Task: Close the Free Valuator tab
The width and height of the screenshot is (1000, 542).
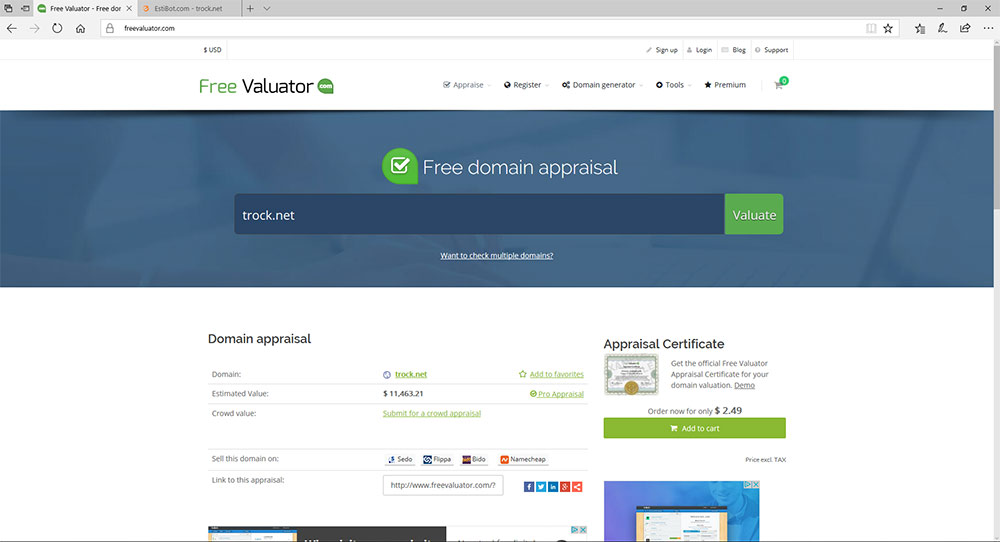Action: [129, 8]
